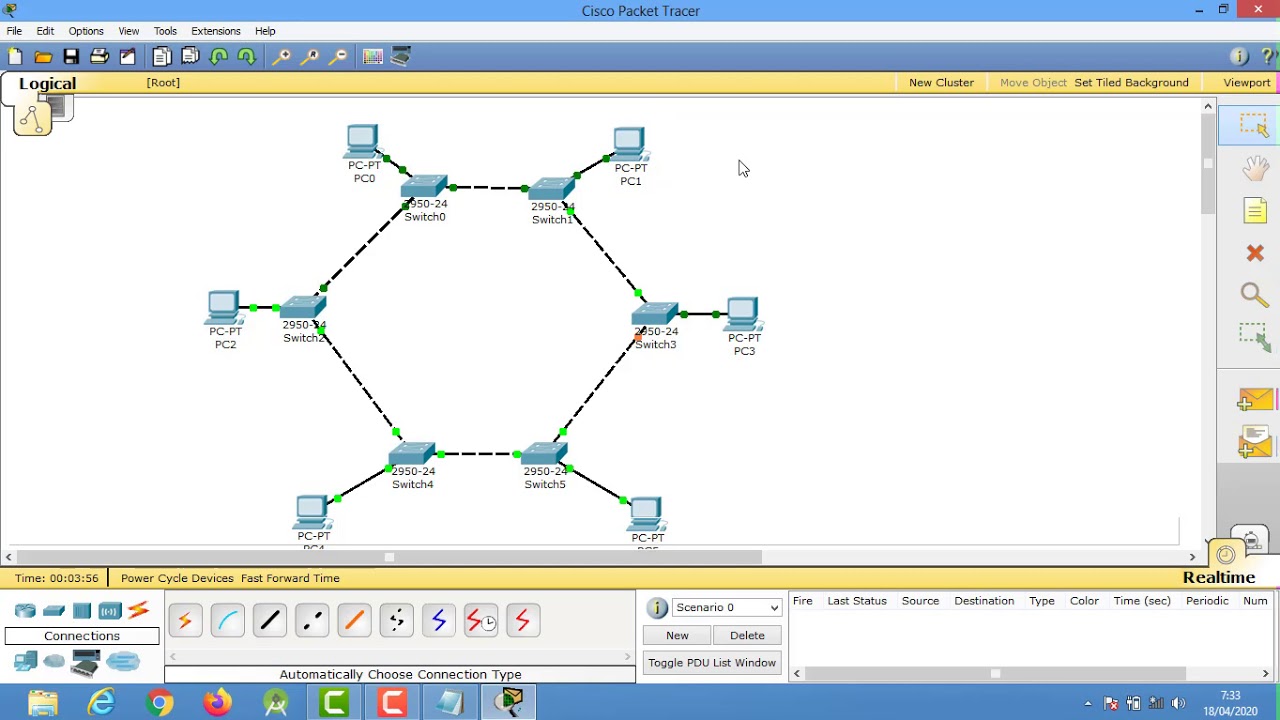Image resolution: width=1280 pixels, height=720 pixels.
Task: Zoom in with the plus magnifier
Action: [x=281, y=57]
